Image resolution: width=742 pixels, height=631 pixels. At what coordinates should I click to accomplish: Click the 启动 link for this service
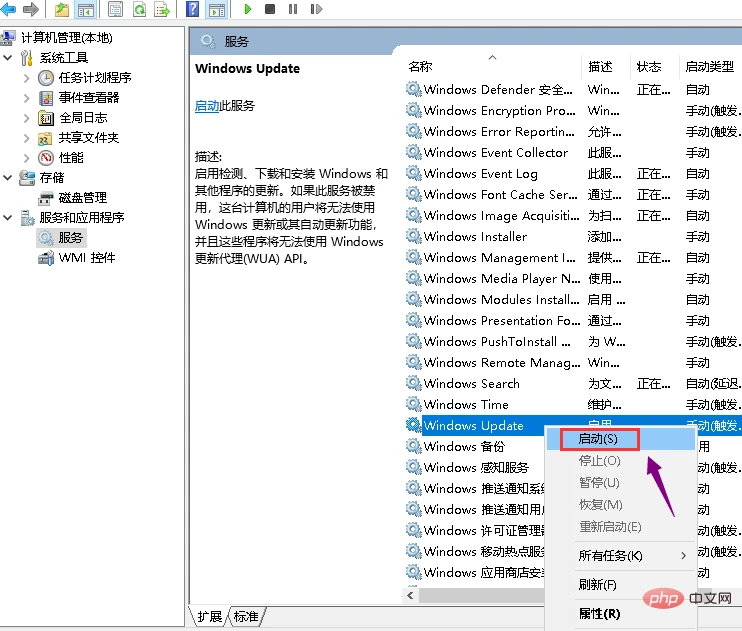coord(206,106)
